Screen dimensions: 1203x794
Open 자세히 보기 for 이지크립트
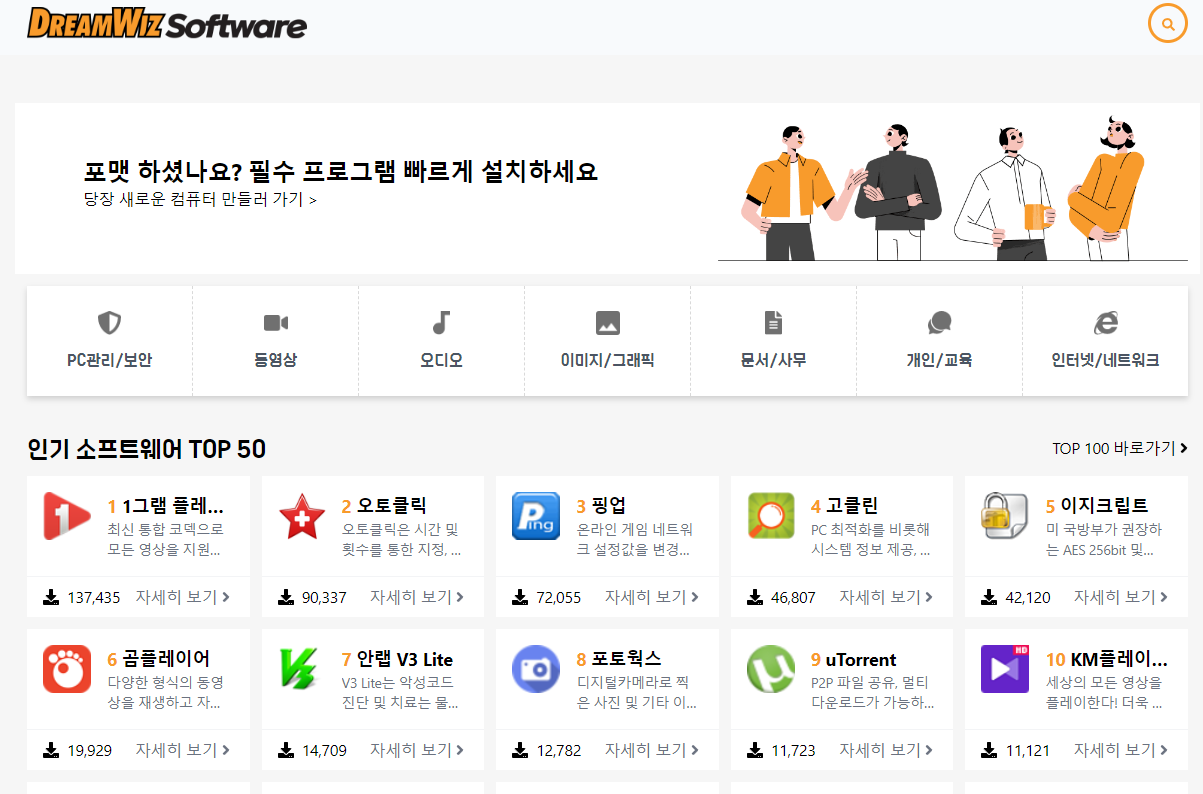coord(1121,597)
